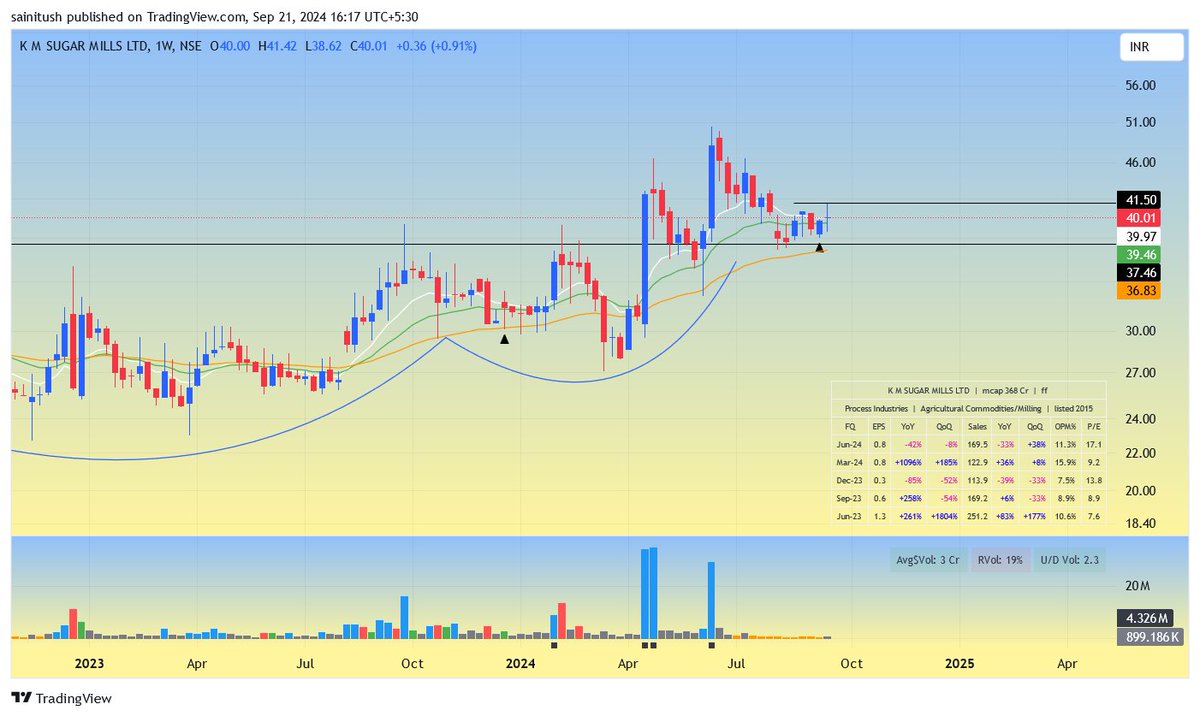
Task: Click the 17.1 P/E value
Action: (1094, 445)
